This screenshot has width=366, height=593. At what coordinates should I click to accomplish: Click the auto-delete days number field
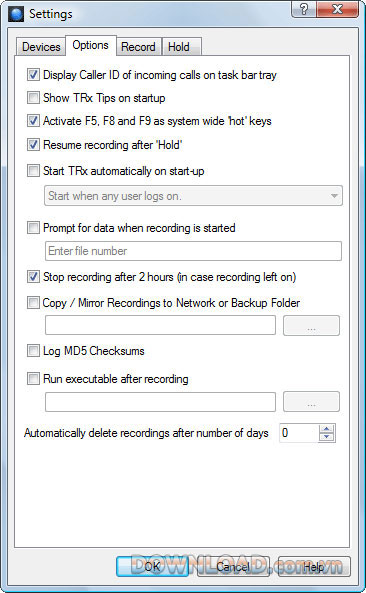tap(299, 433)
